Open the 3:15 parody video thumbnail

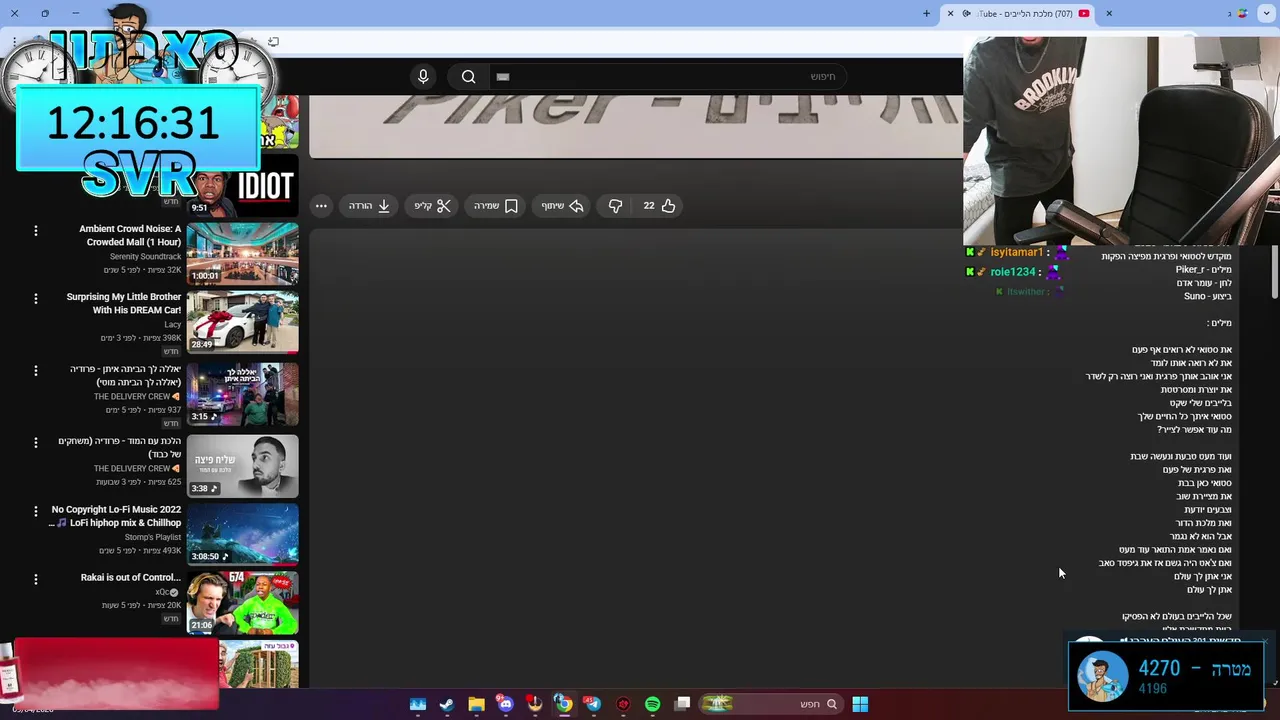[x=242, y=394]
